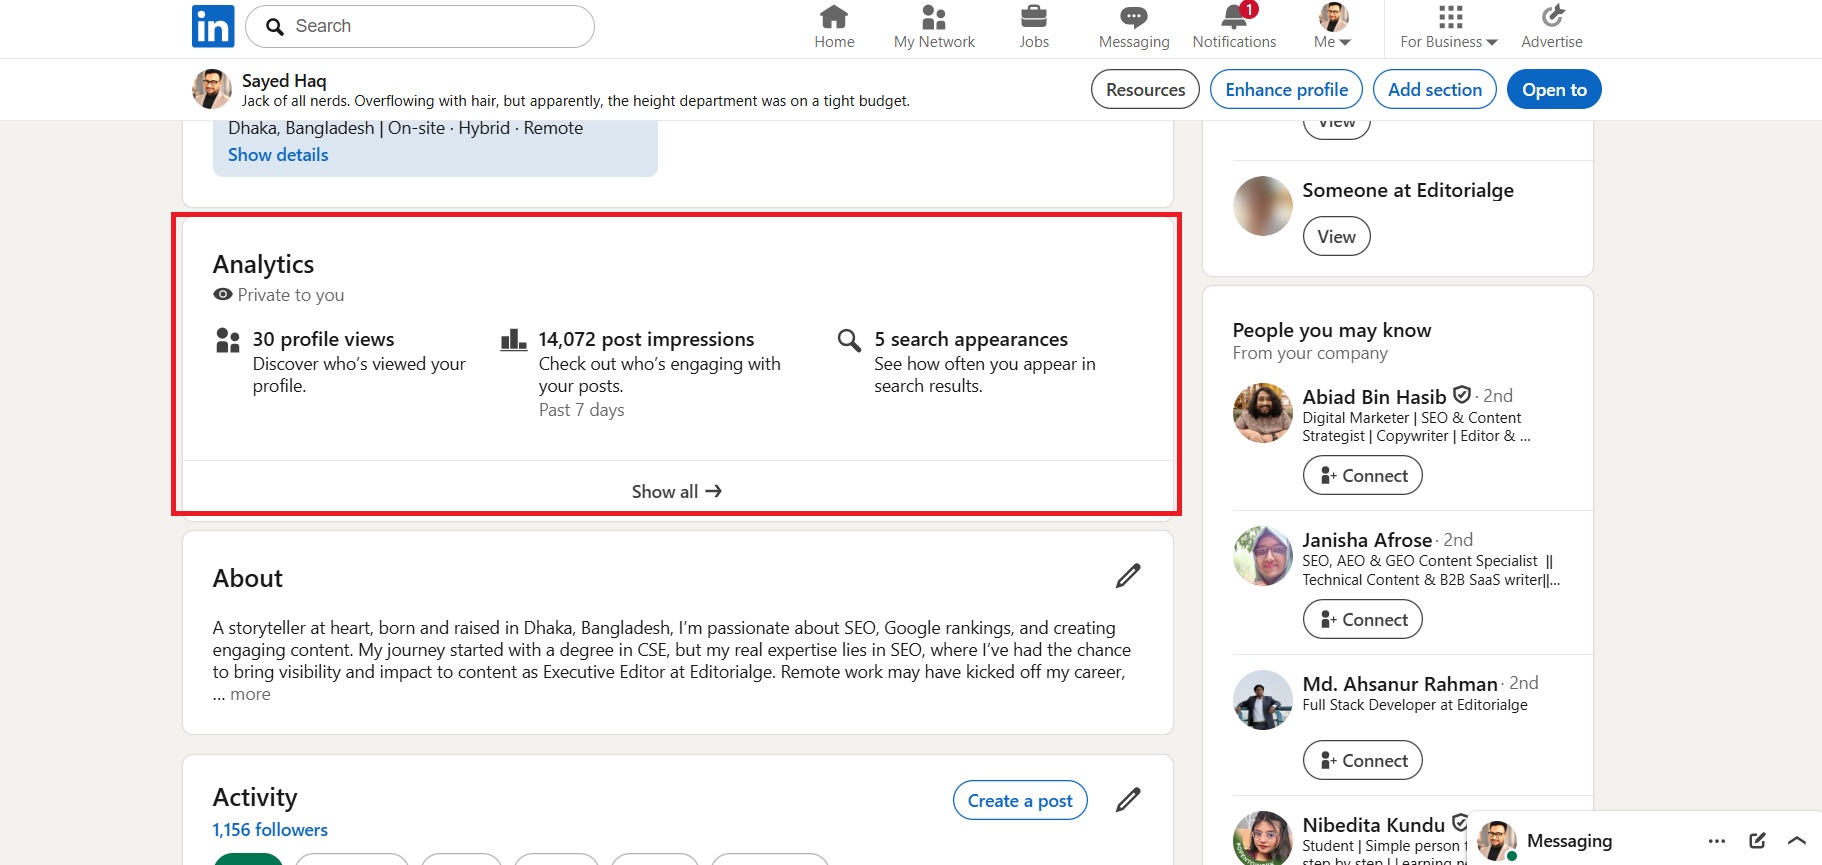Connect with Md. Ahsanur Rahman
This screenshot has width=1822, height=865.
[1362, 760]
